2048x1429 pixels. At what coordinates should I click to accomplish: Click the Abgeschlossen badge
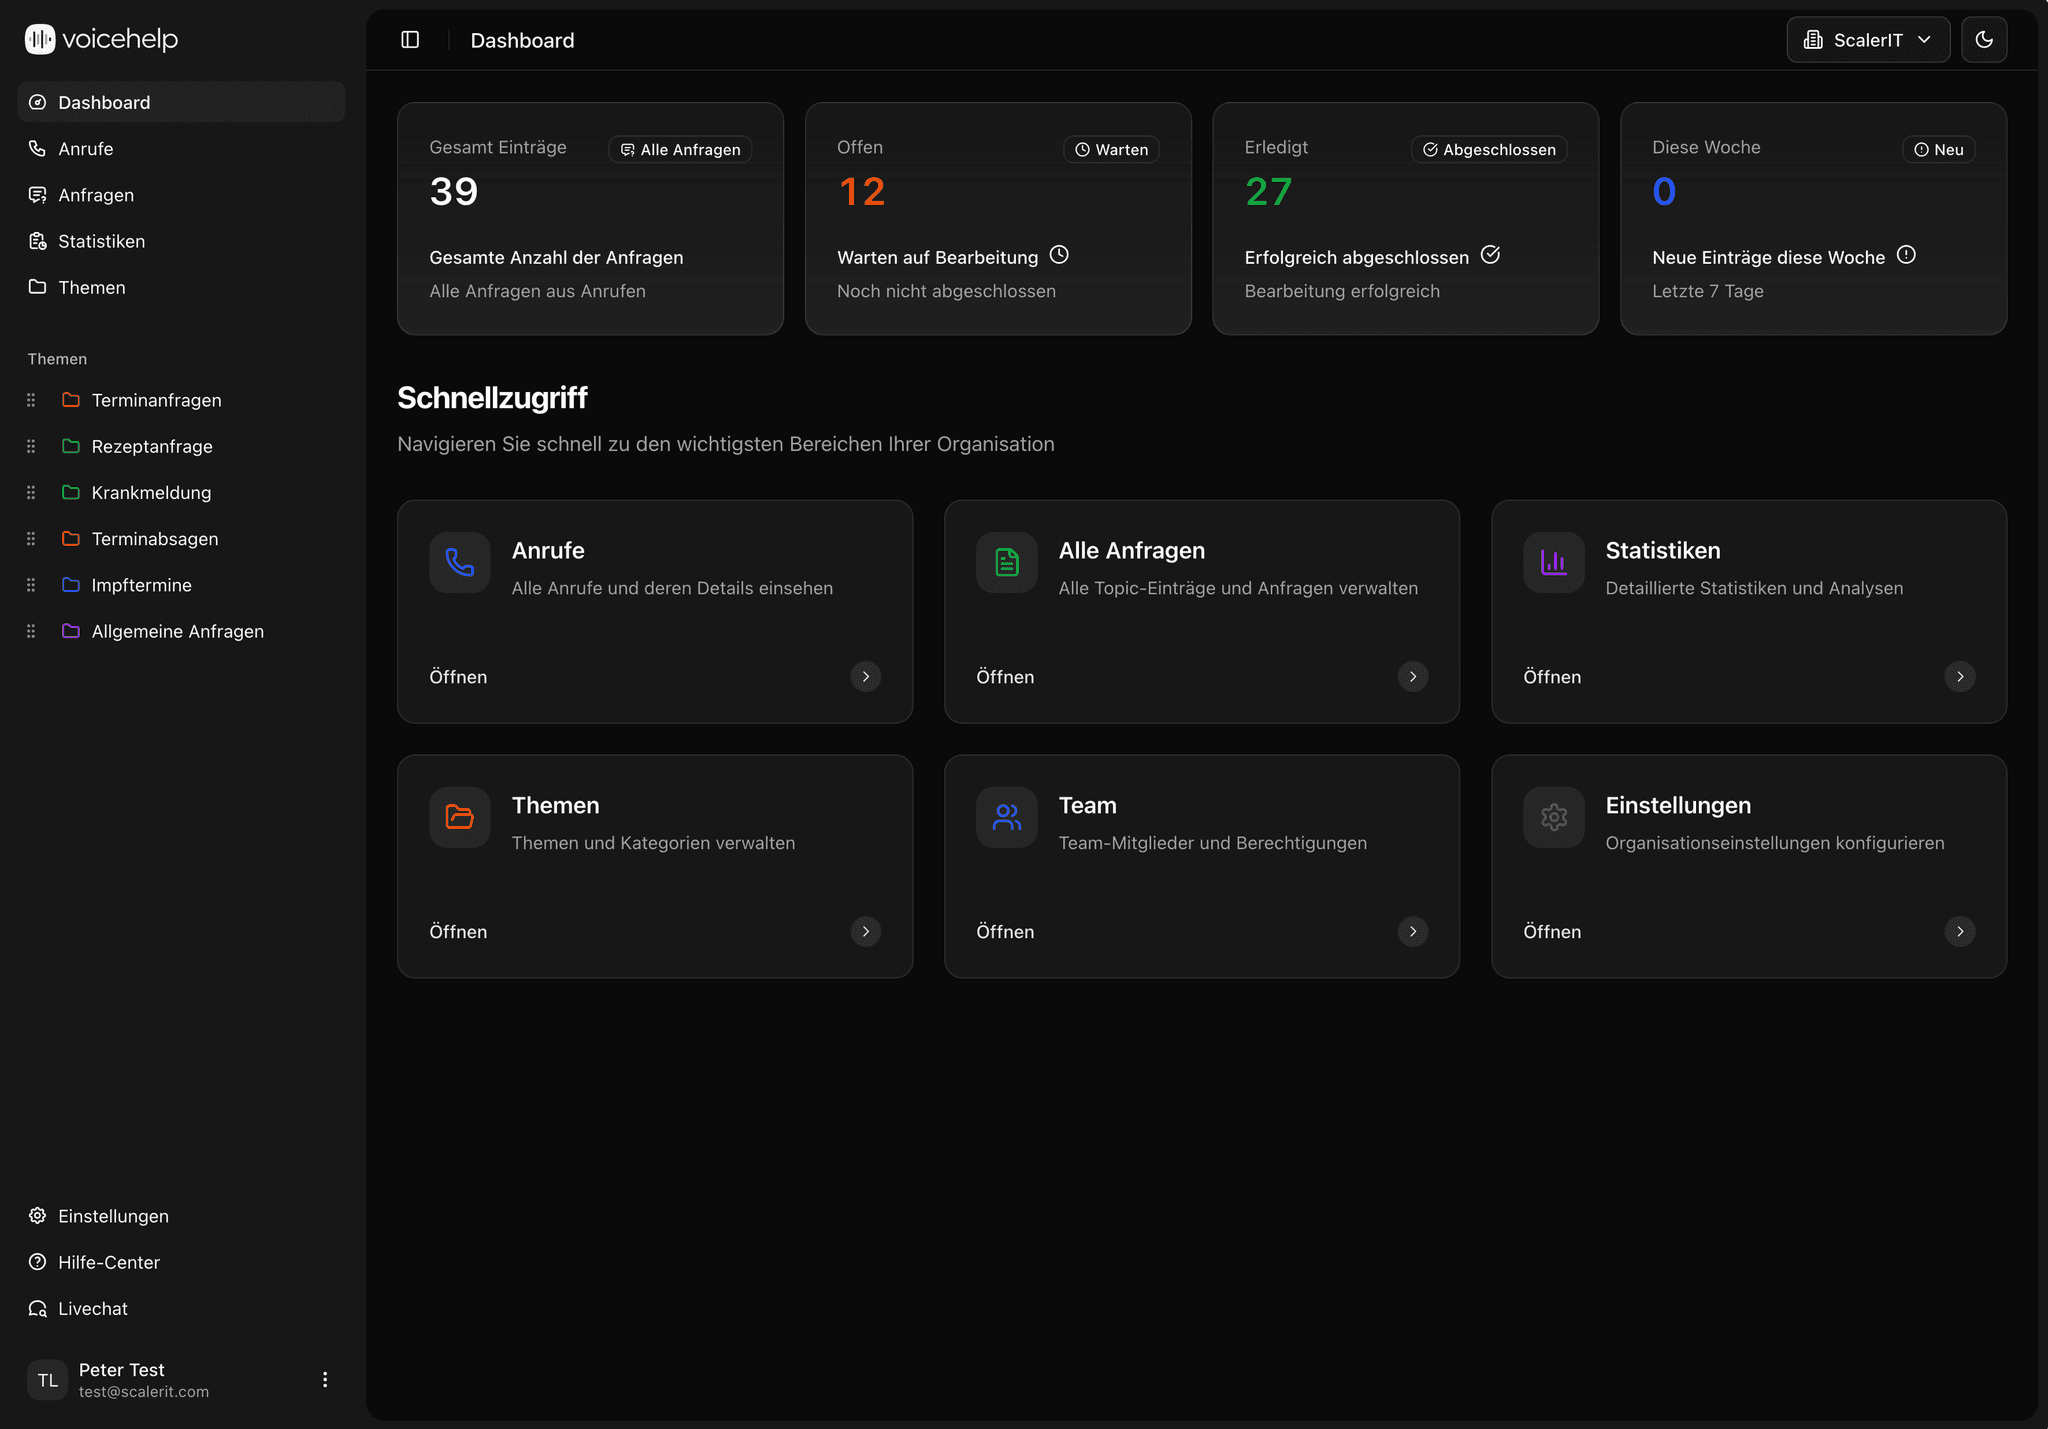click(x=1489, y=149)
